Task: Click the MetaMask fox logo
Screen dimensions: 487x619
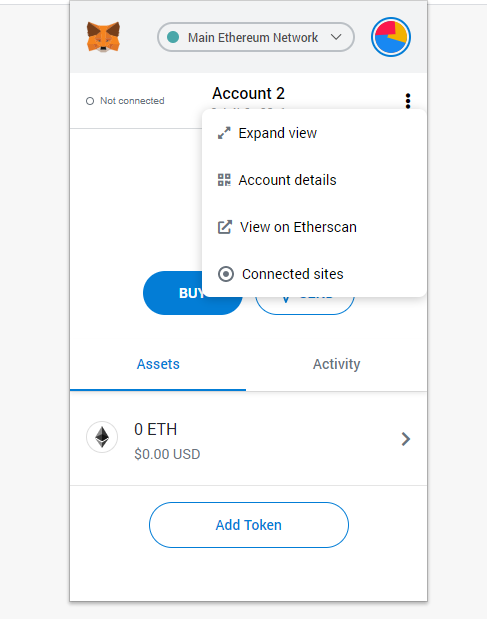Action: [103, 37]
